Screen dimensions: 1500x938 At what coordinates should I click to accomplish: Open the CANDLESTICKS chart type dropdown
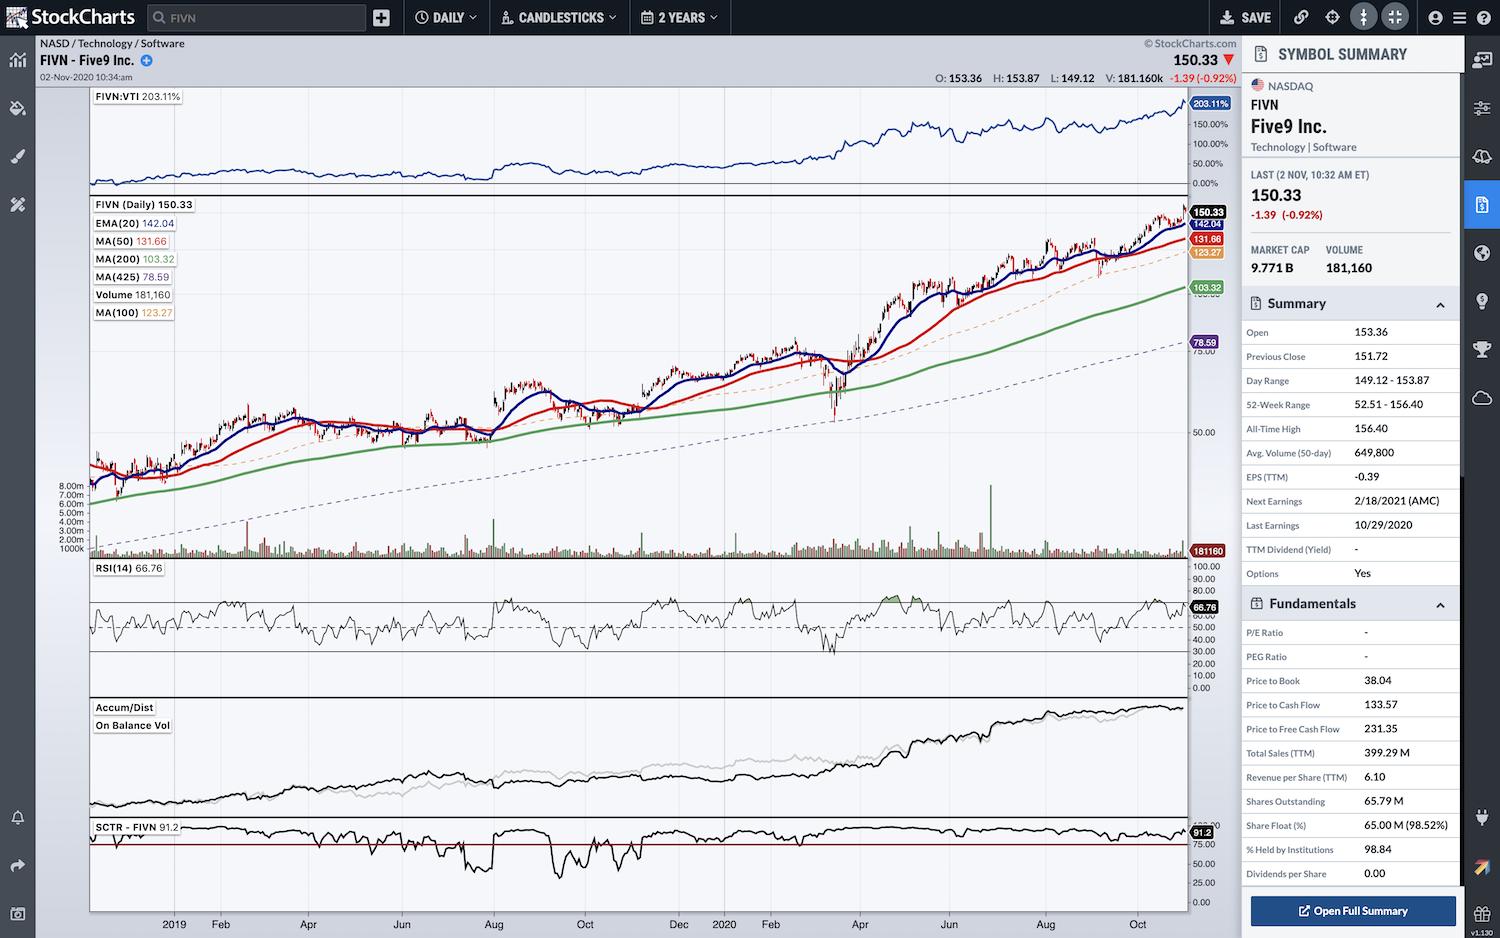coord(559,17)
